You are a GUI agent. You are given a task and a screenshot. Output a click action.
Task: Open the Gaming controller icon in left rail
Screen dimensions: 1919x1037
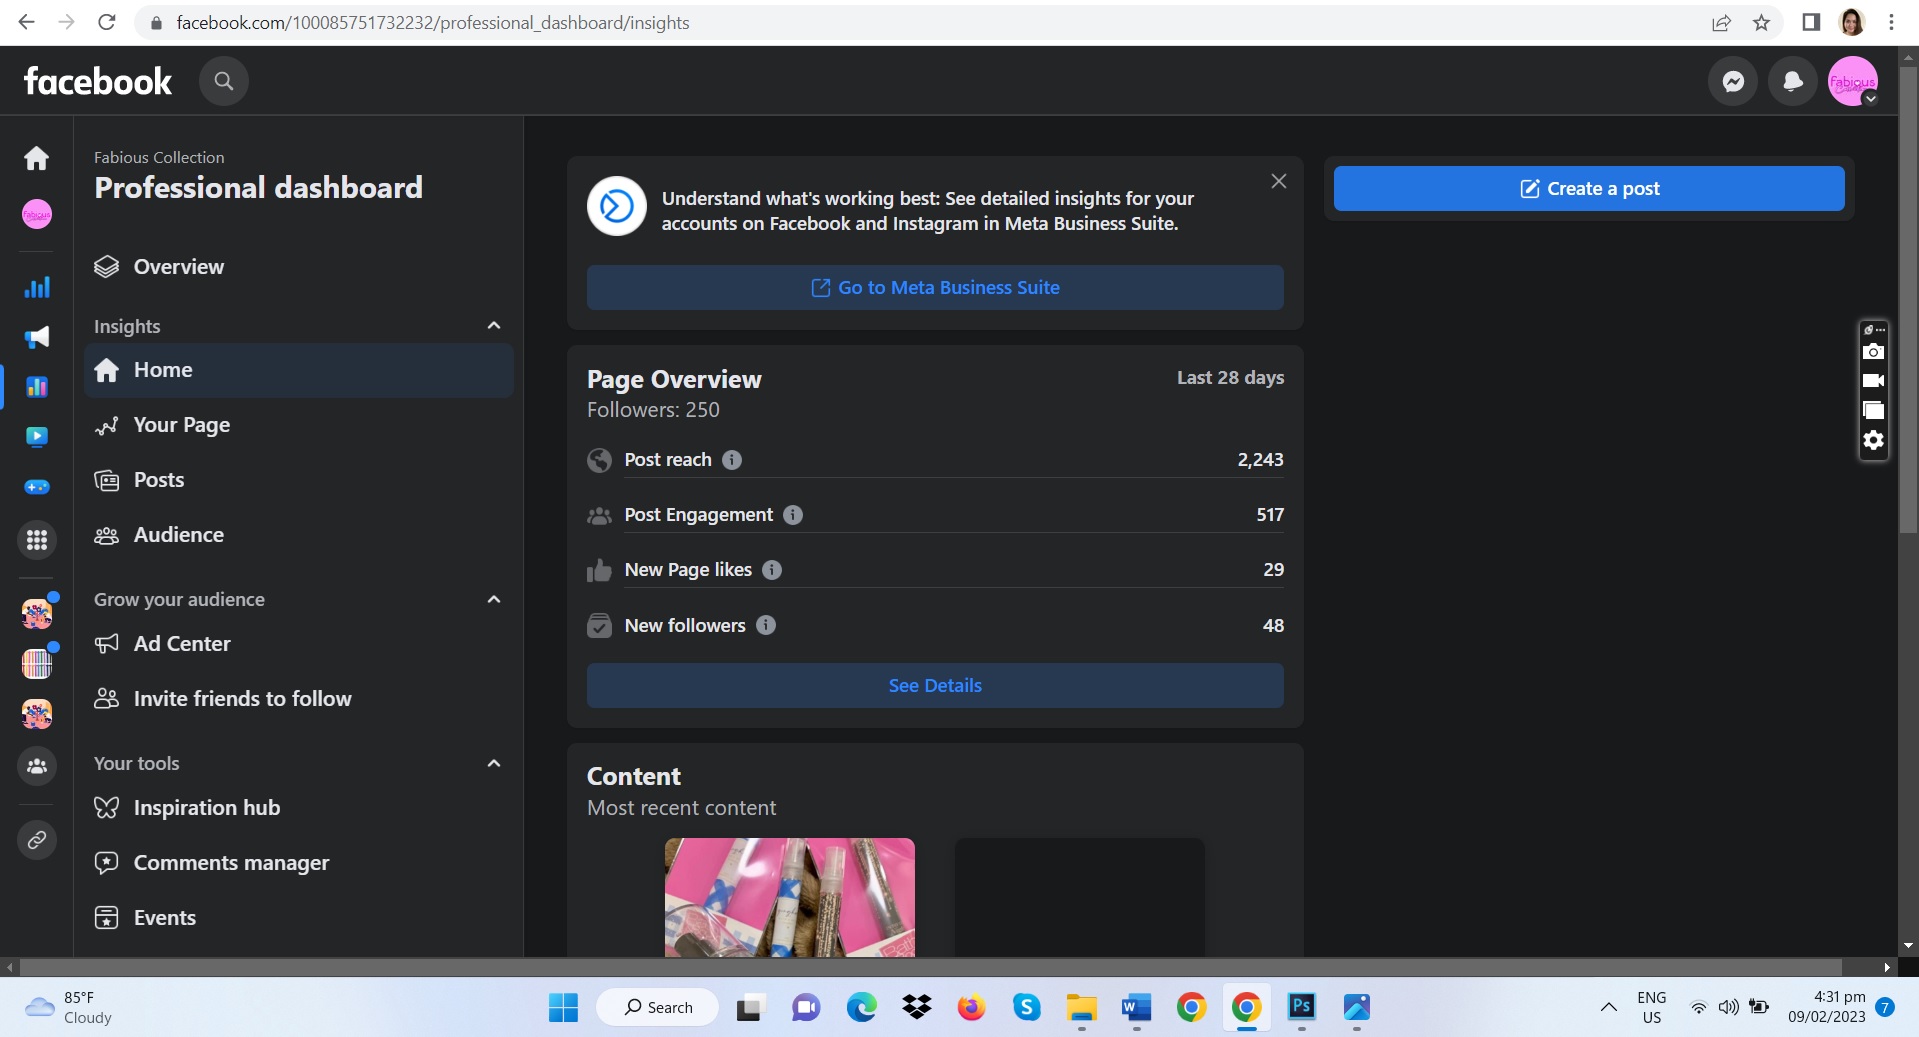coord(37,487)
